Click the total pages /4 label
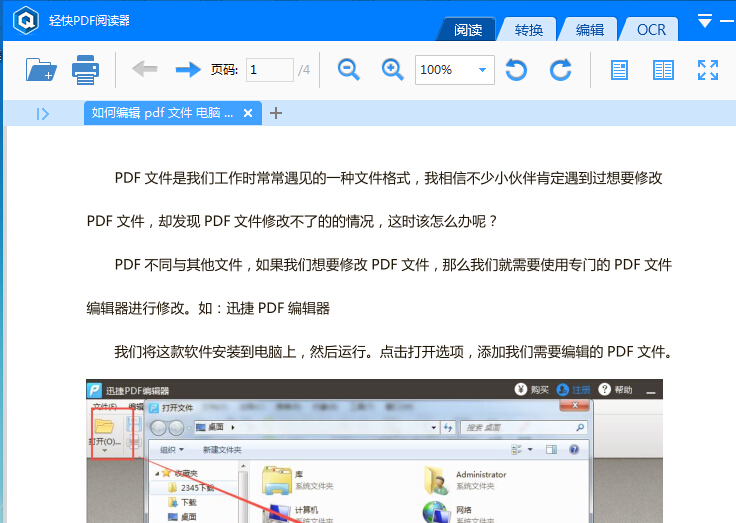Viewport: 736px width, 523px height. click(x=304, y=70)
